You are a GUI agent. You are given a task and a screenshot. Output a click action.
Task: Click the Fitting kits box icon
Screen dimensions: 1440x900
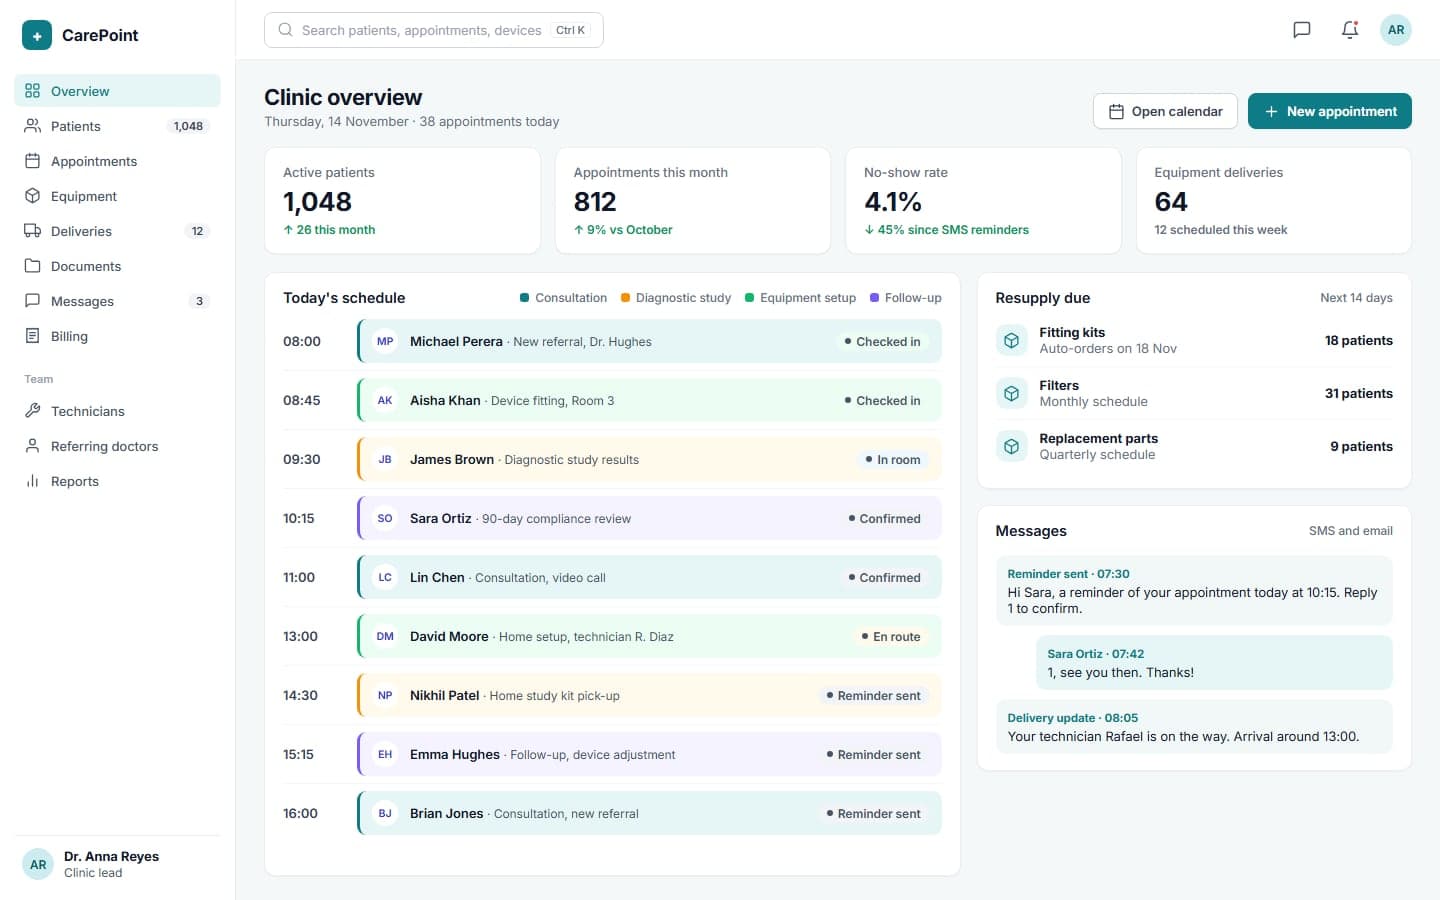pos(1012,340)
